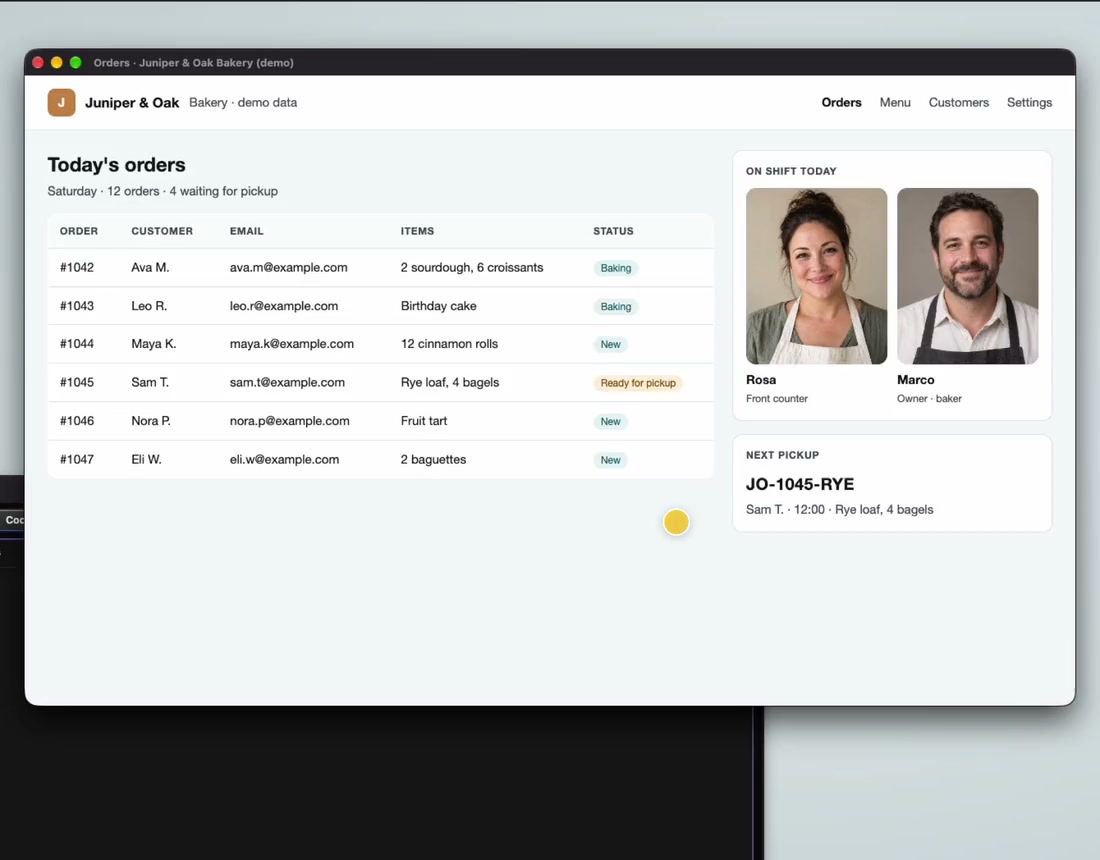This screenshot has width=1100, height=860.
Task: Click order number #1044
Action: (x=76, y=344)
